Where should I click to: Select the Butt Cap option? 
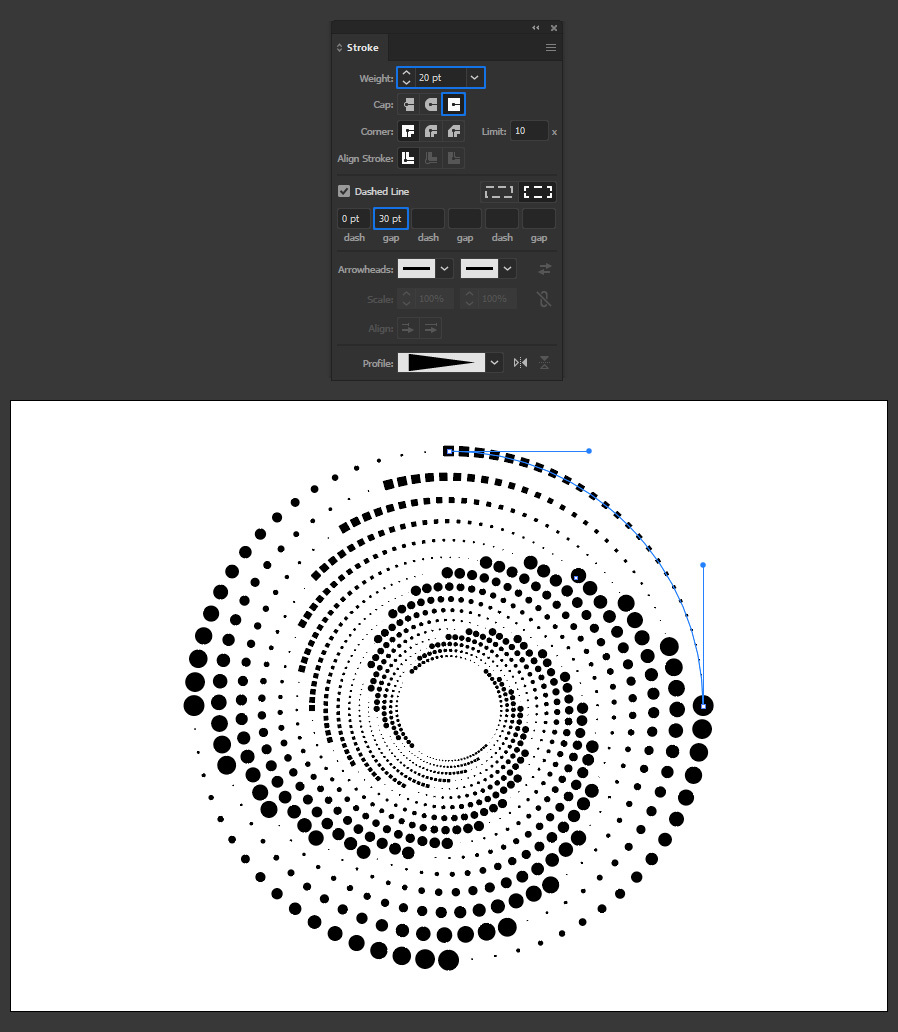click(409, 104)
